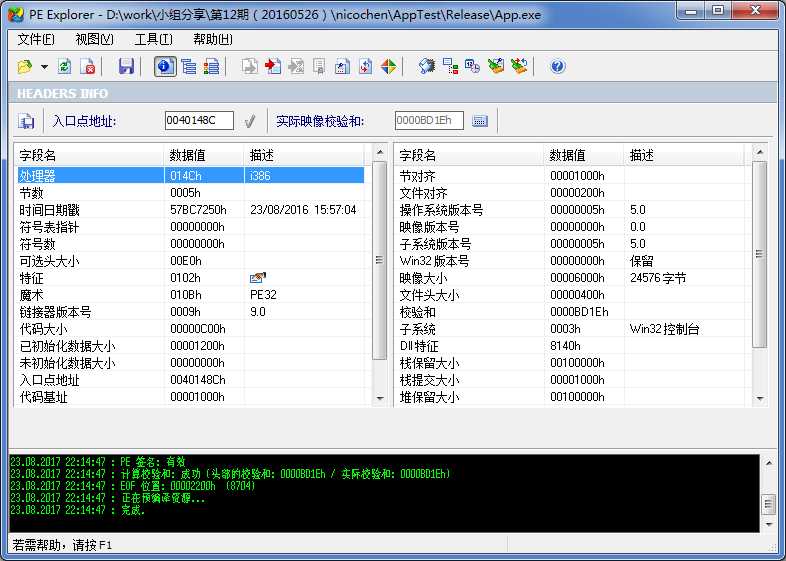Select the 链接器版本号 row
This screenshot has width=786, height=561.
(190, 312)
